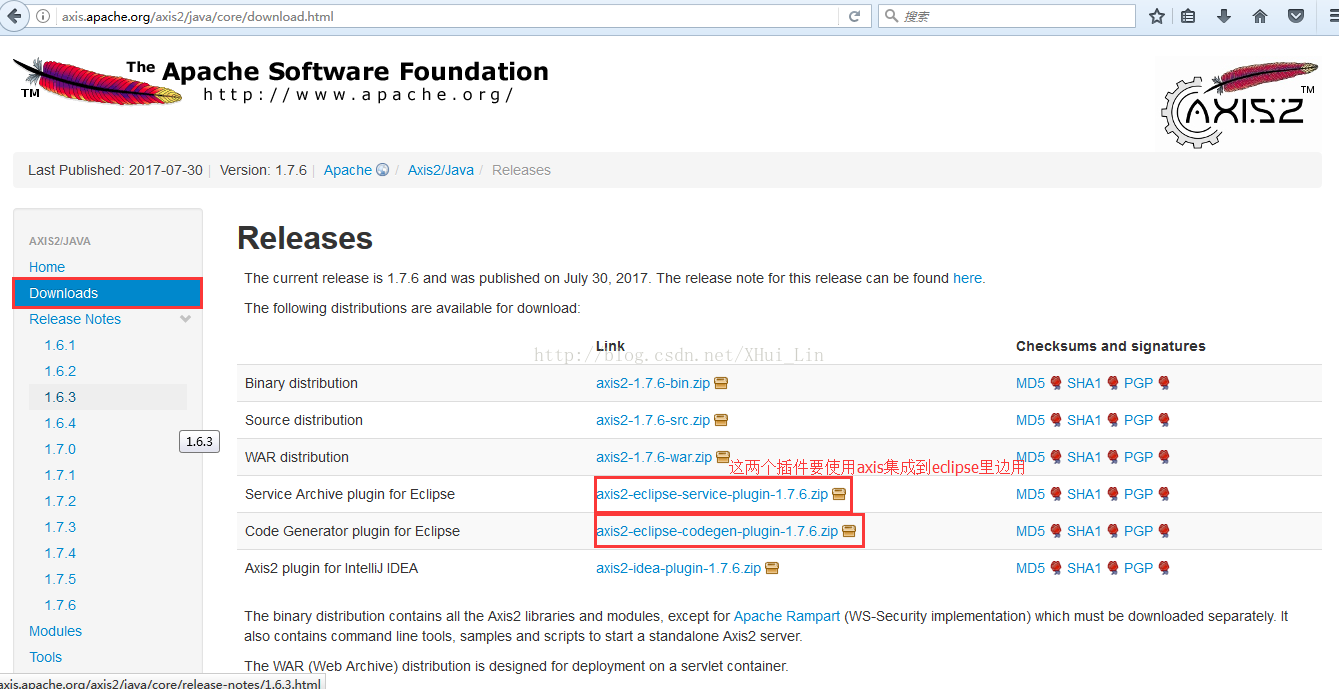1339x689 pixels.
Task: Download axis2-eclipse-service-plugin-1.7.6.zip
Action: pyautogui.click(x=712, y=494)
